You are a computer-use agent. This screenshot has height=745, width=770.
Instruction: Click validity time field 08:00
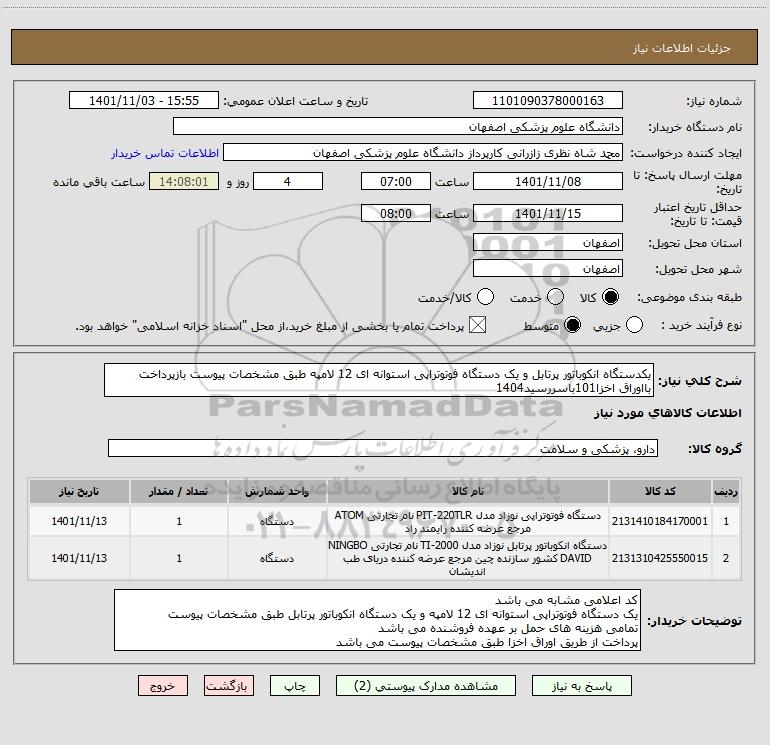396,214
